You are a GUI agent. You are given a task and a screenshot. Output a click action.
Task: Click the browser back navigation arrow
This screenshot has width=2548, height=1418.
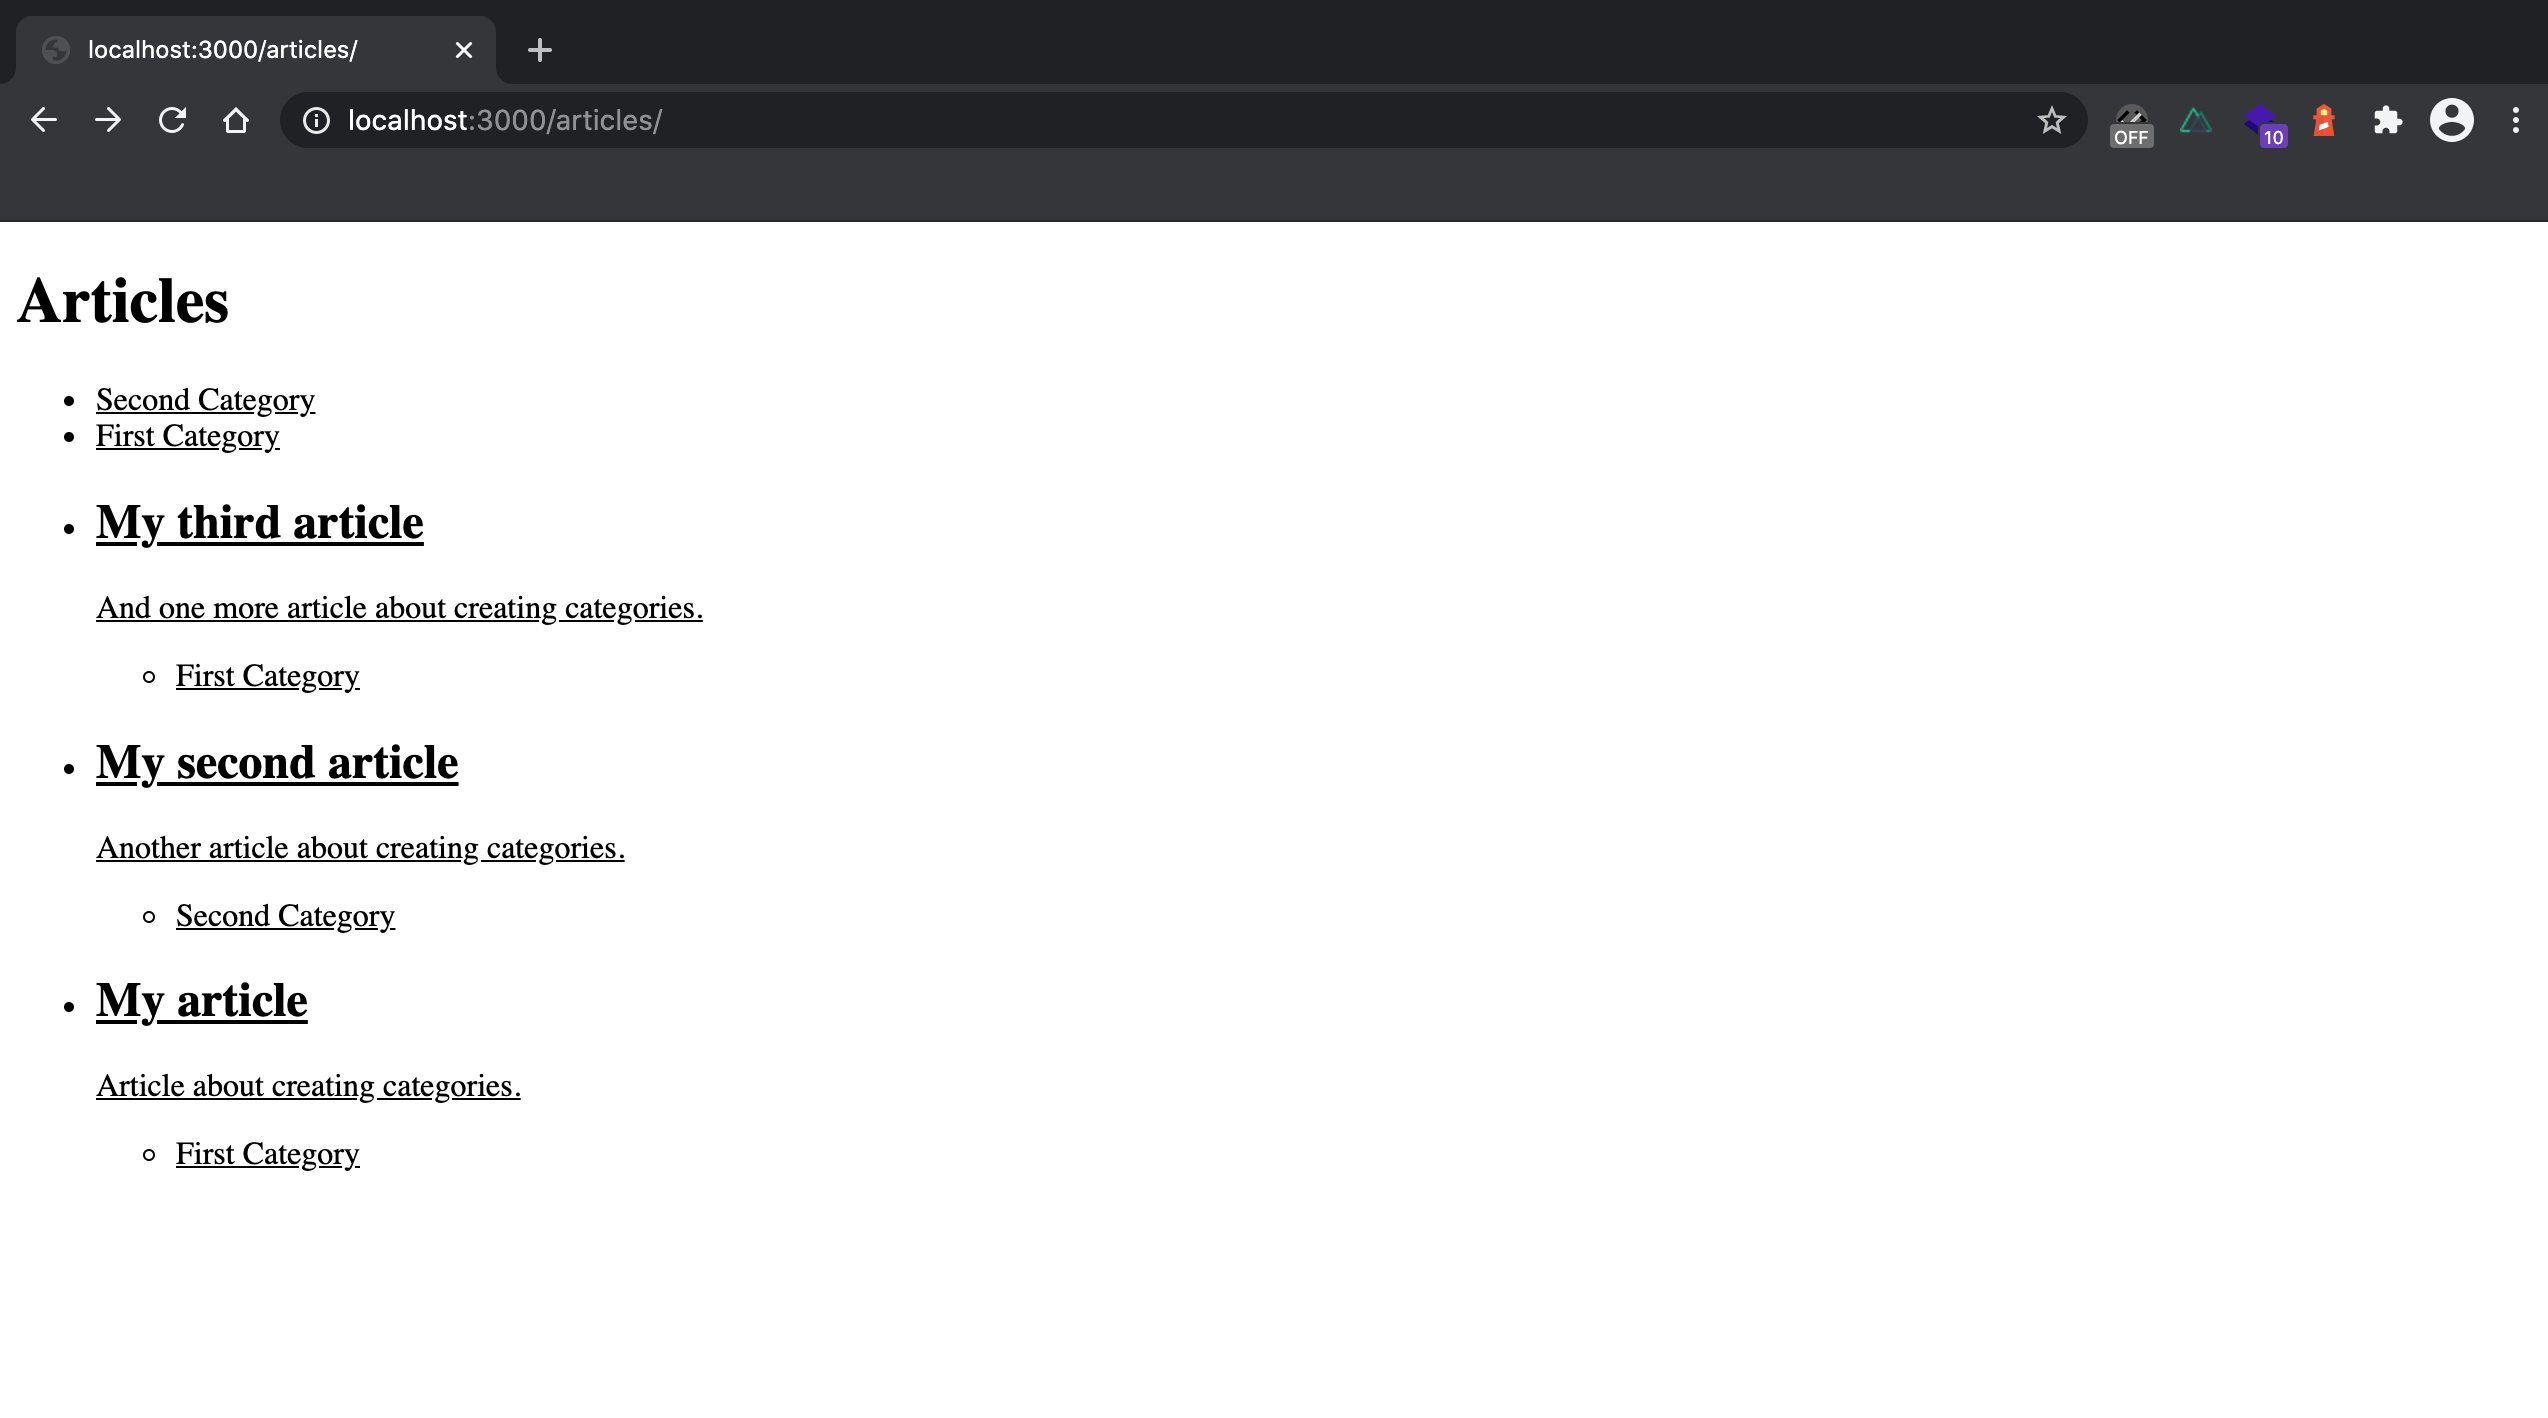[42, 119]
